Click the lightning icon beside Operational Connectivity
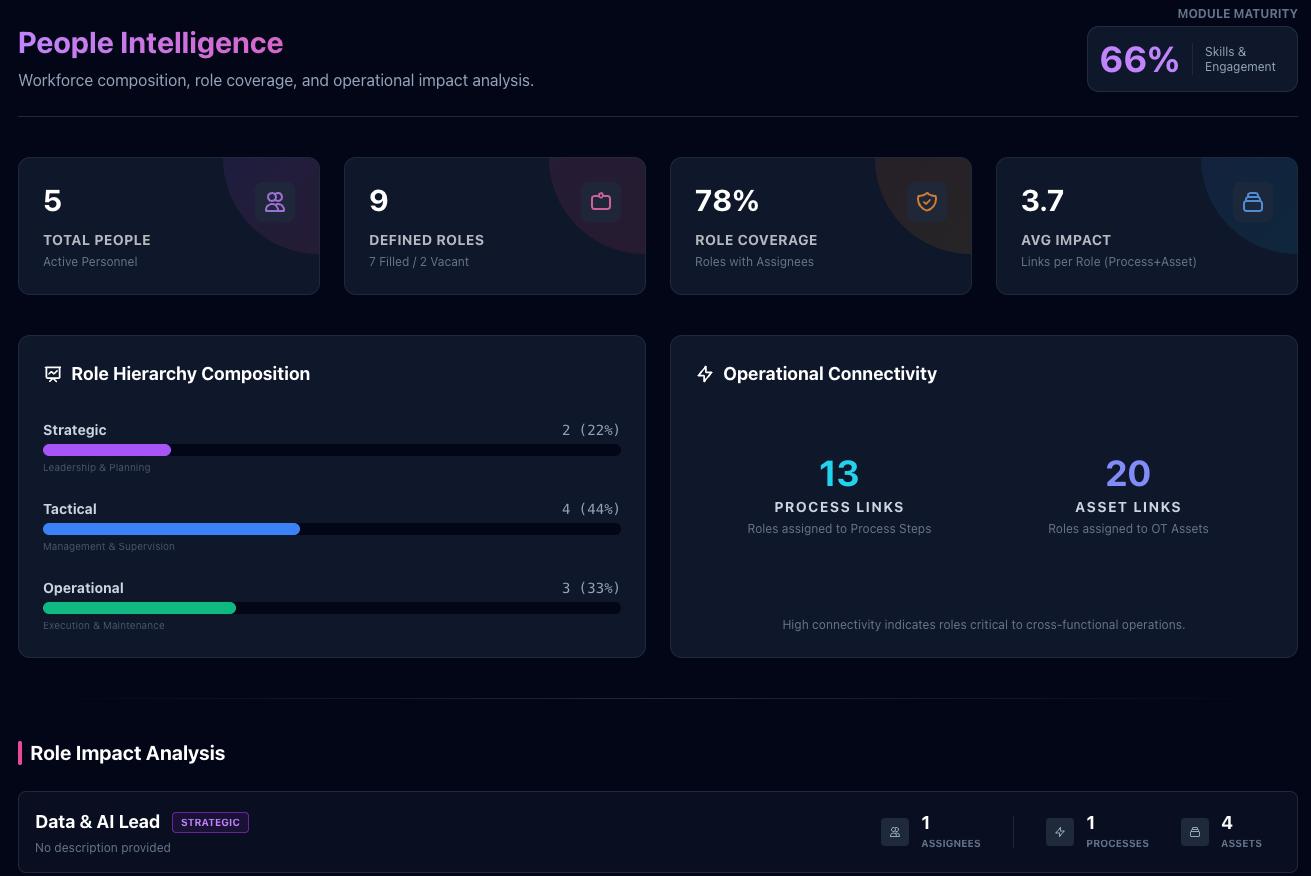The image size is (1311, 876). [x=705, y=374]
